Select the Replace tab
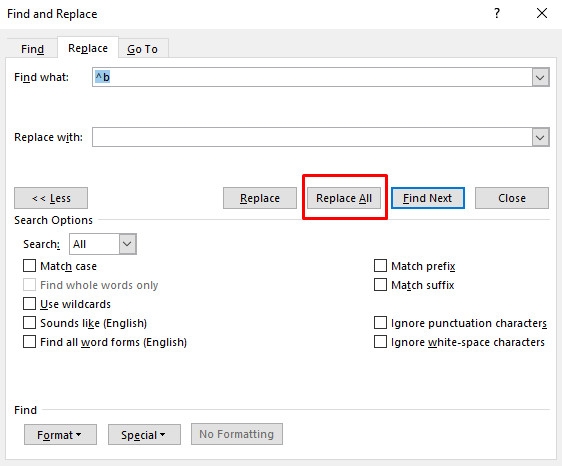Image resolution: width=562 pixels, height=466 pixels. tap(88, 48)
